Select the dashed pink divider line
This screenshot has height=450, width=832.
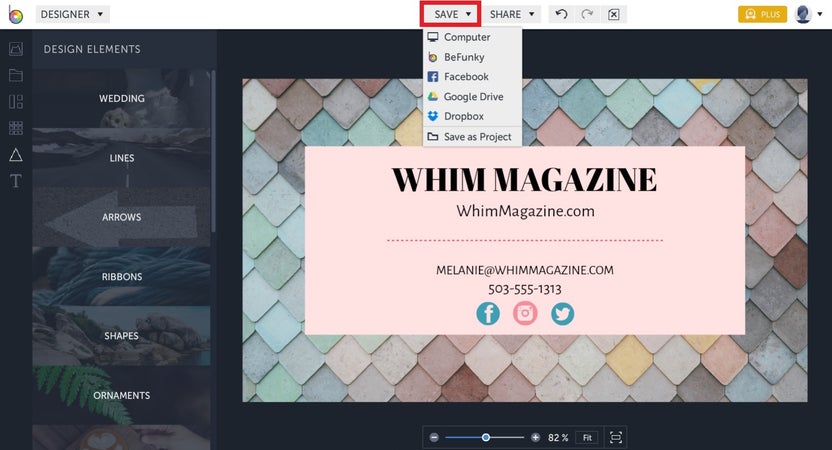pyautogui.click(x=525, y=240)
